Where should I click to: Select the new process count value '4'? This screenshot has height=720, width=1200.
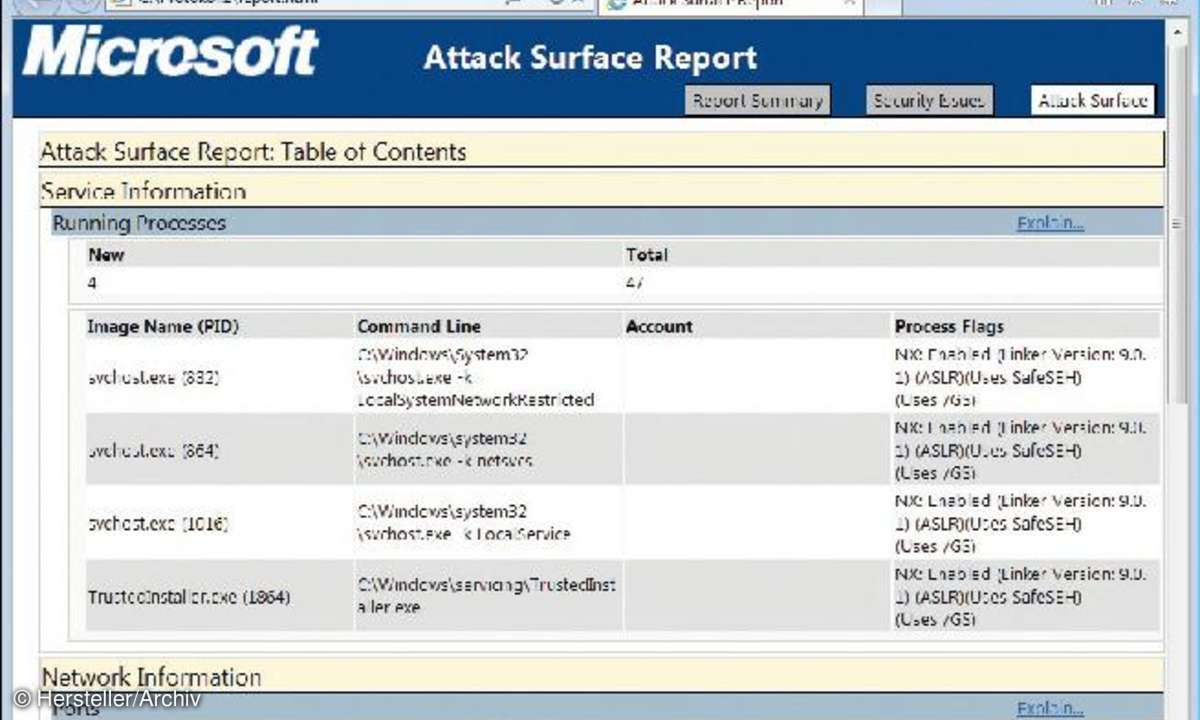(92, 283)
